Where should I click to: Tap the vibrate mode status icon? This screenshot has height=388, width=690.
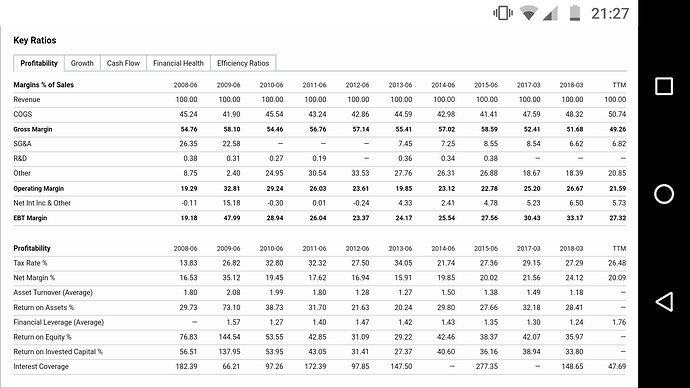(x=503, y=13)
